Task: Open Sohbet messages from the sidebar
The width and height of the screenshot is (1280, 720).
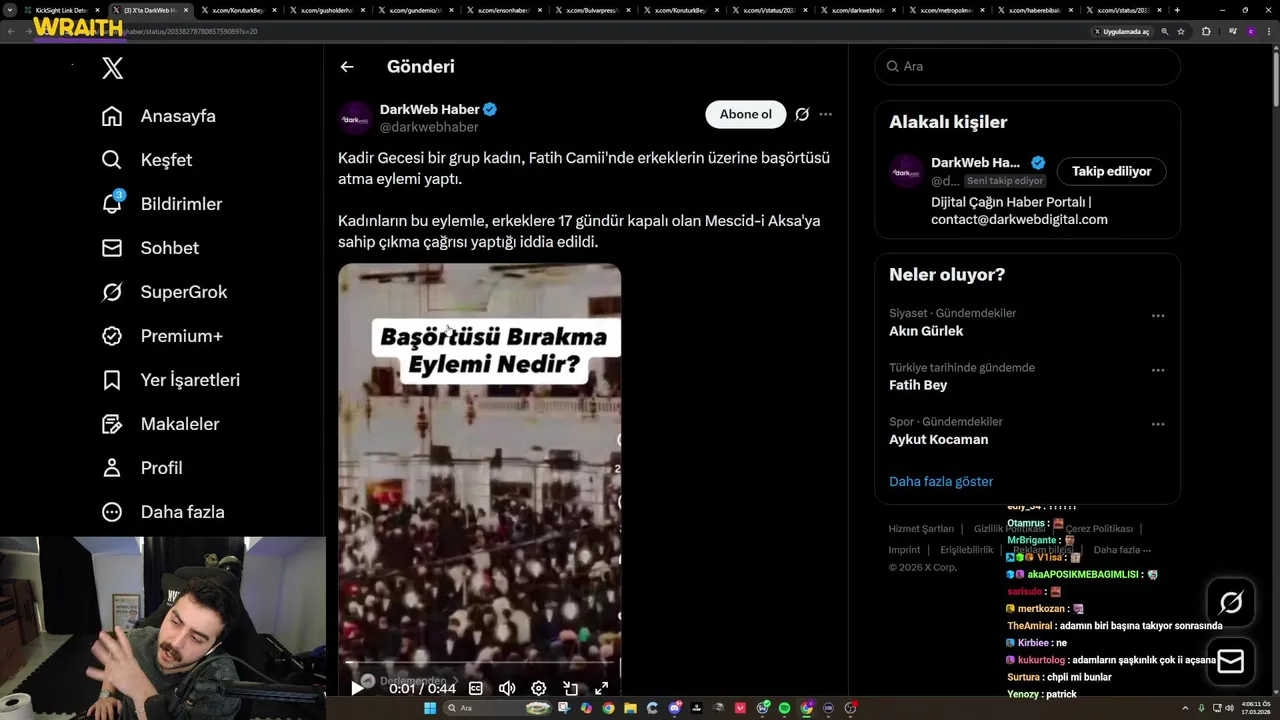Action: coord(150,248)
